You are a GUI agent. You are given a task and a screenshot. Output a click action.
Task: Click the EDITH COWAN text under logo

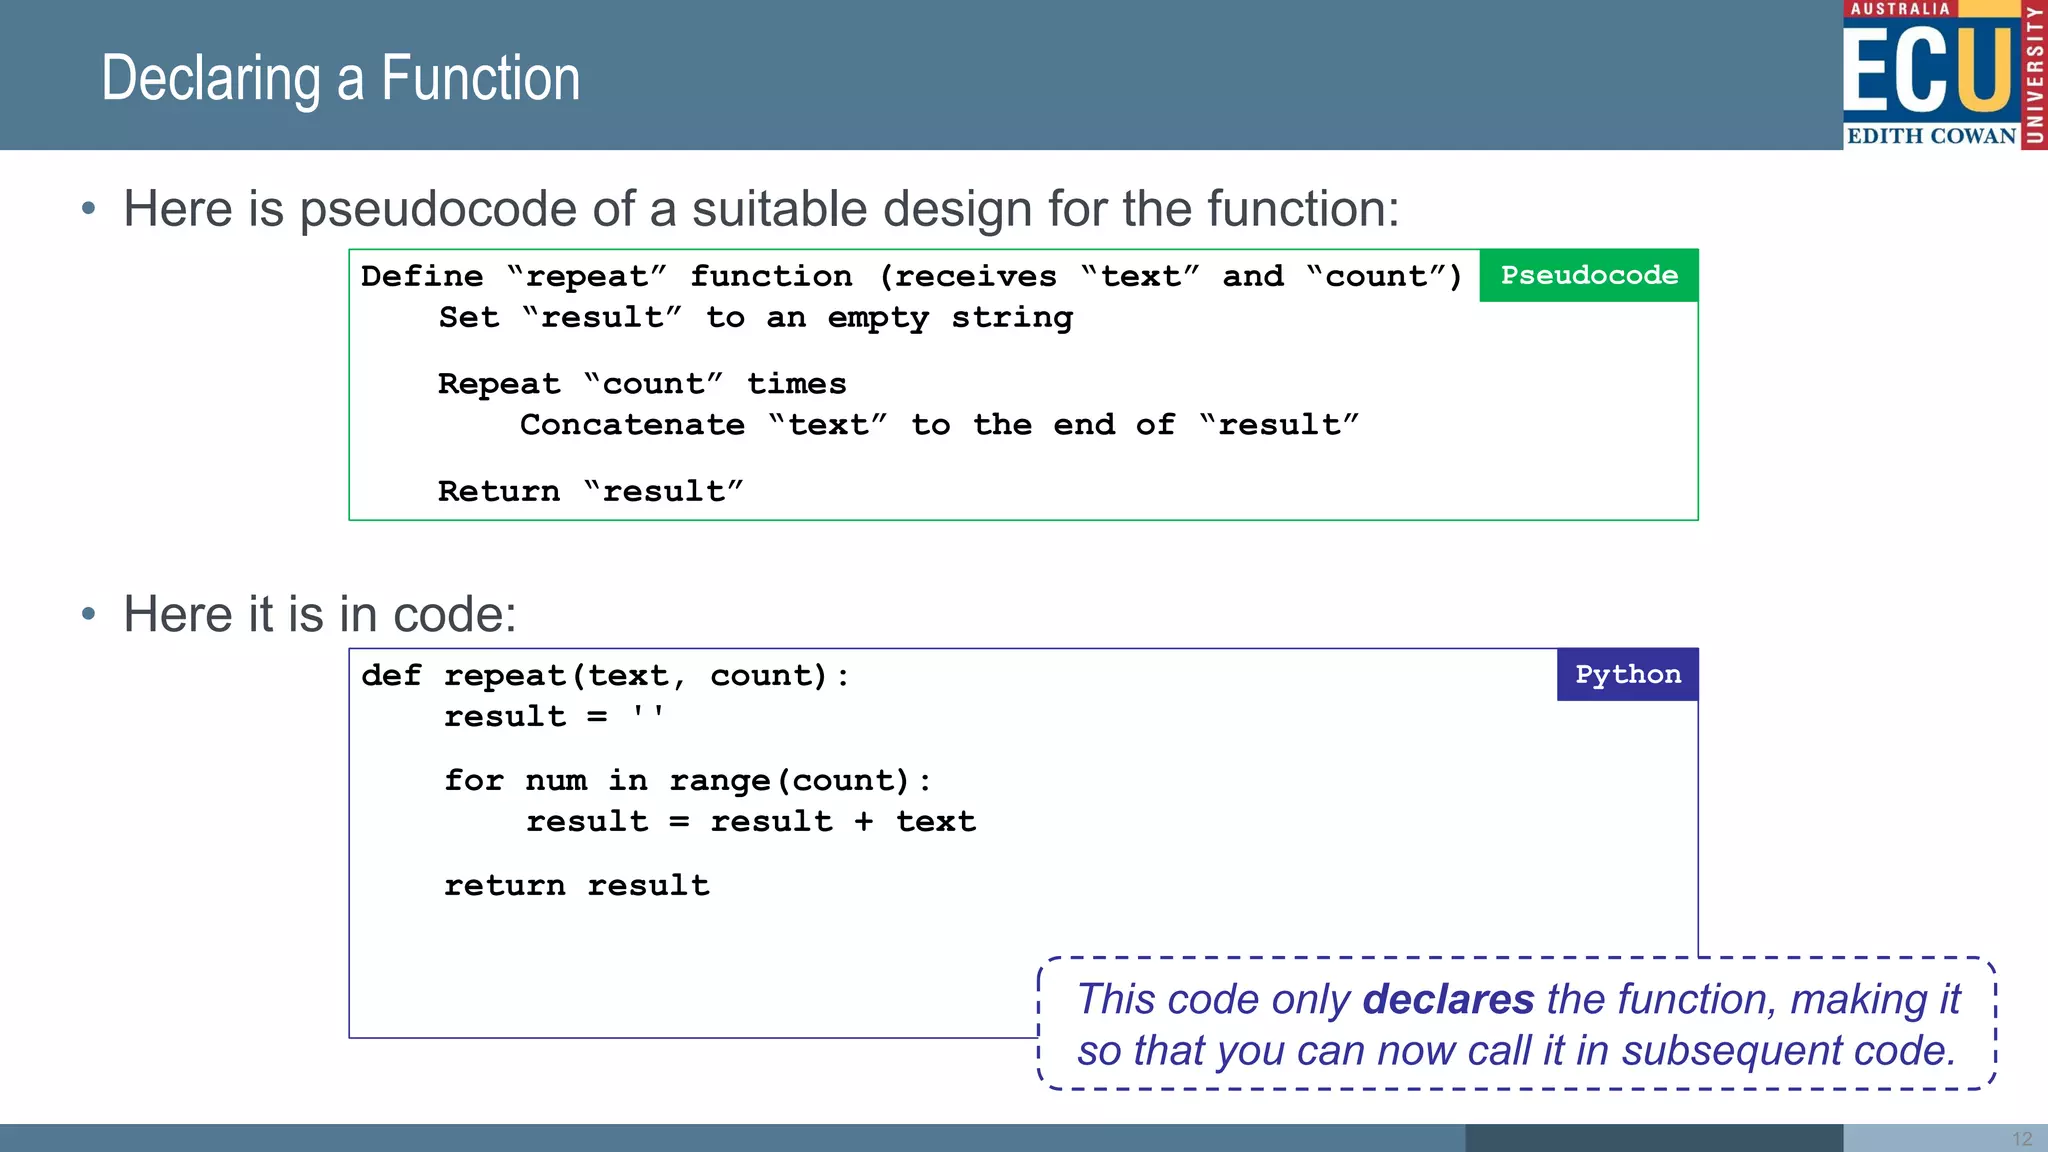point(1931,136)
